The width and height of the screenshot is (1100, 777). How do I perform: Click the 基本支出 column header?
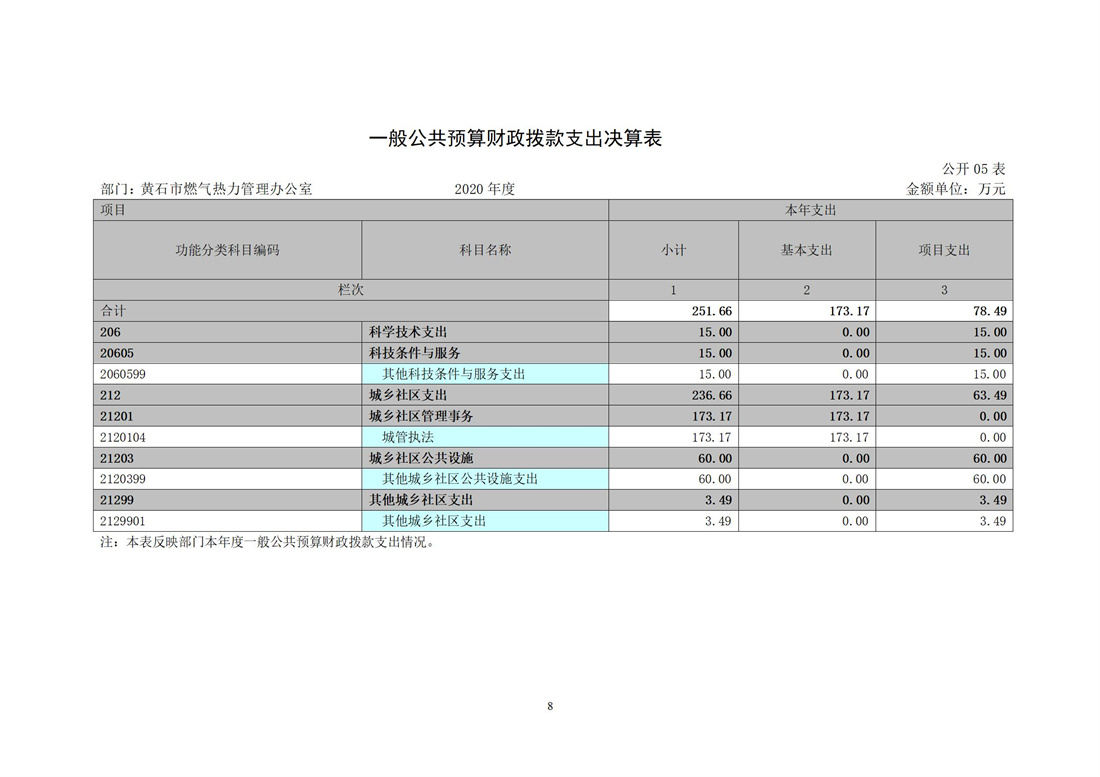pyautogui.click(x=807, y=250)
